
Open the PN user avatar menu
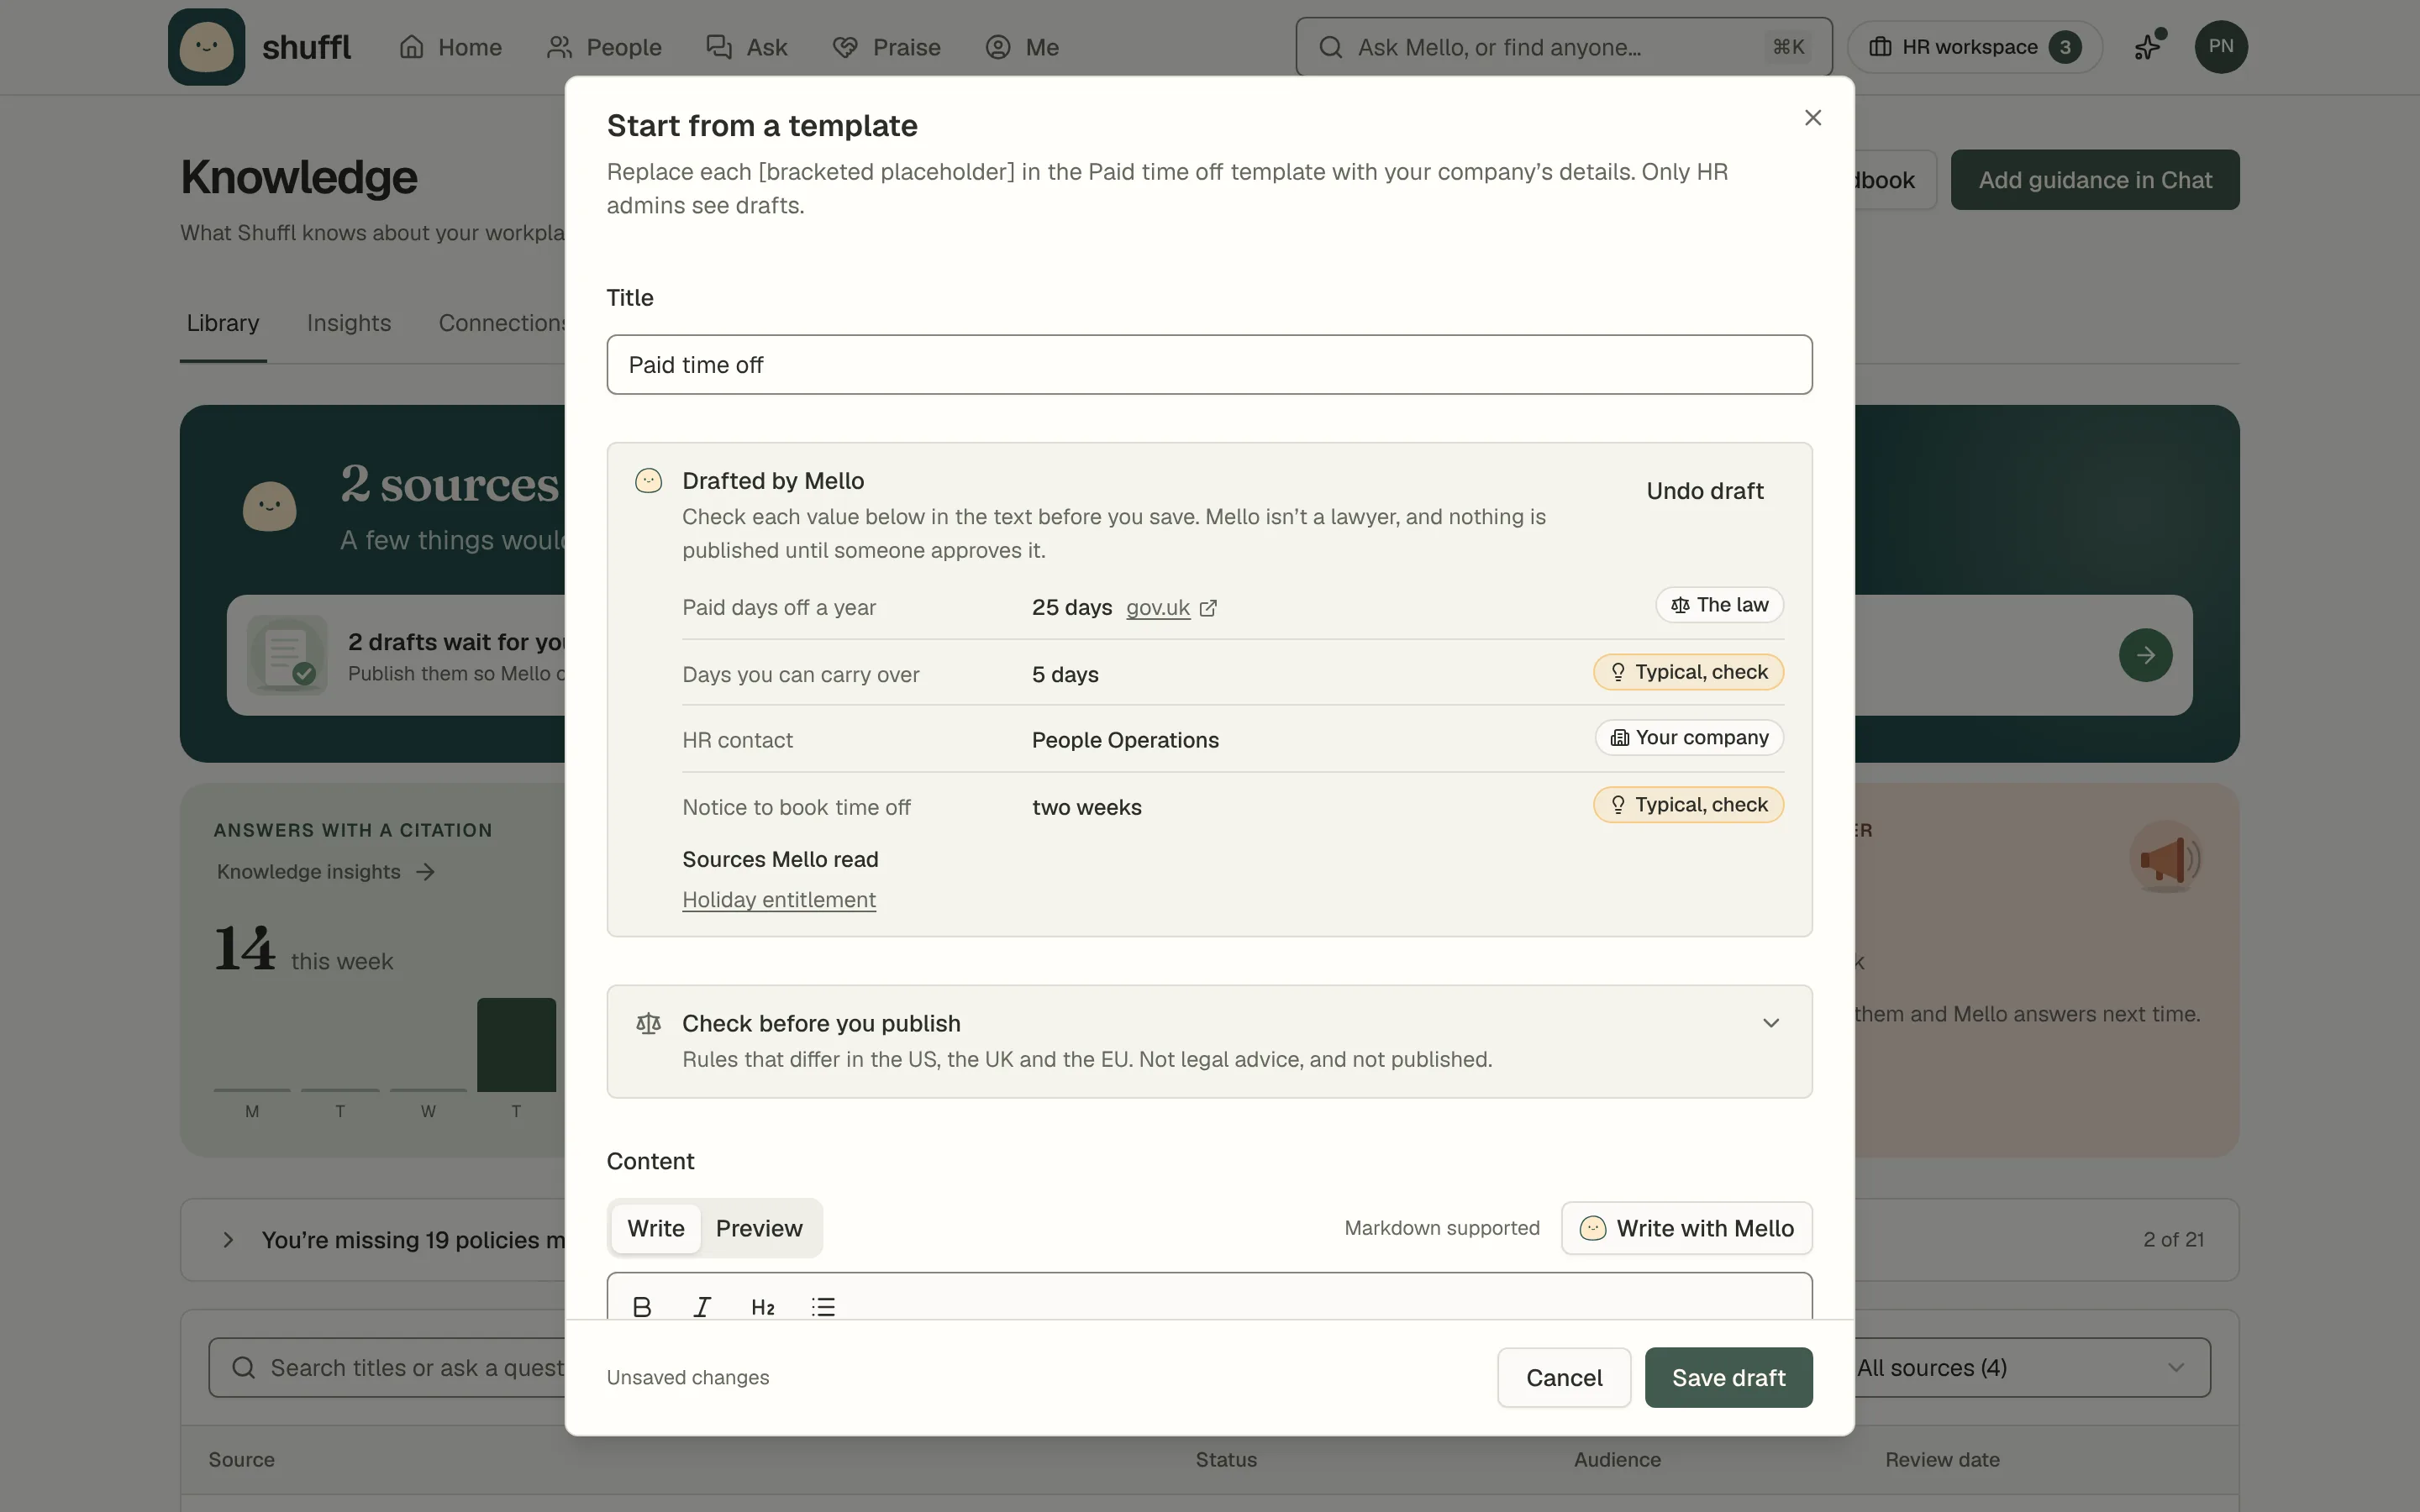(x=2221, y=47)
